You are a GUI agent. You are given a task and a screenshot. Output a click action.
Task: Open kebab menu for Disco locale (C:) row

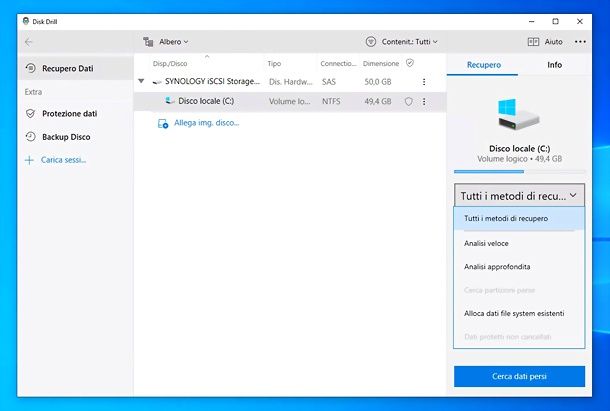(x=424, y=102)
